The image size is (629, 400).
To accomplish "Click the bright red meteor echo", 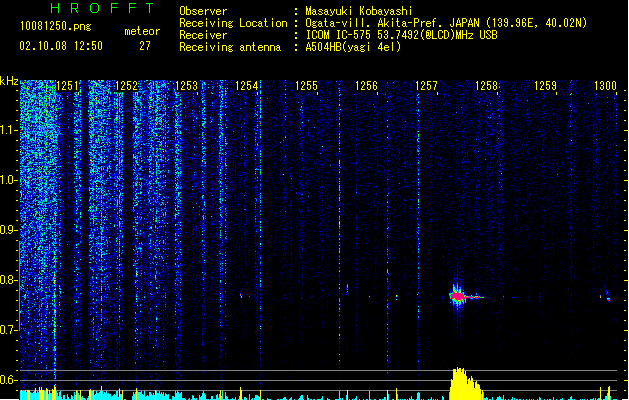I will click(458, 296).
